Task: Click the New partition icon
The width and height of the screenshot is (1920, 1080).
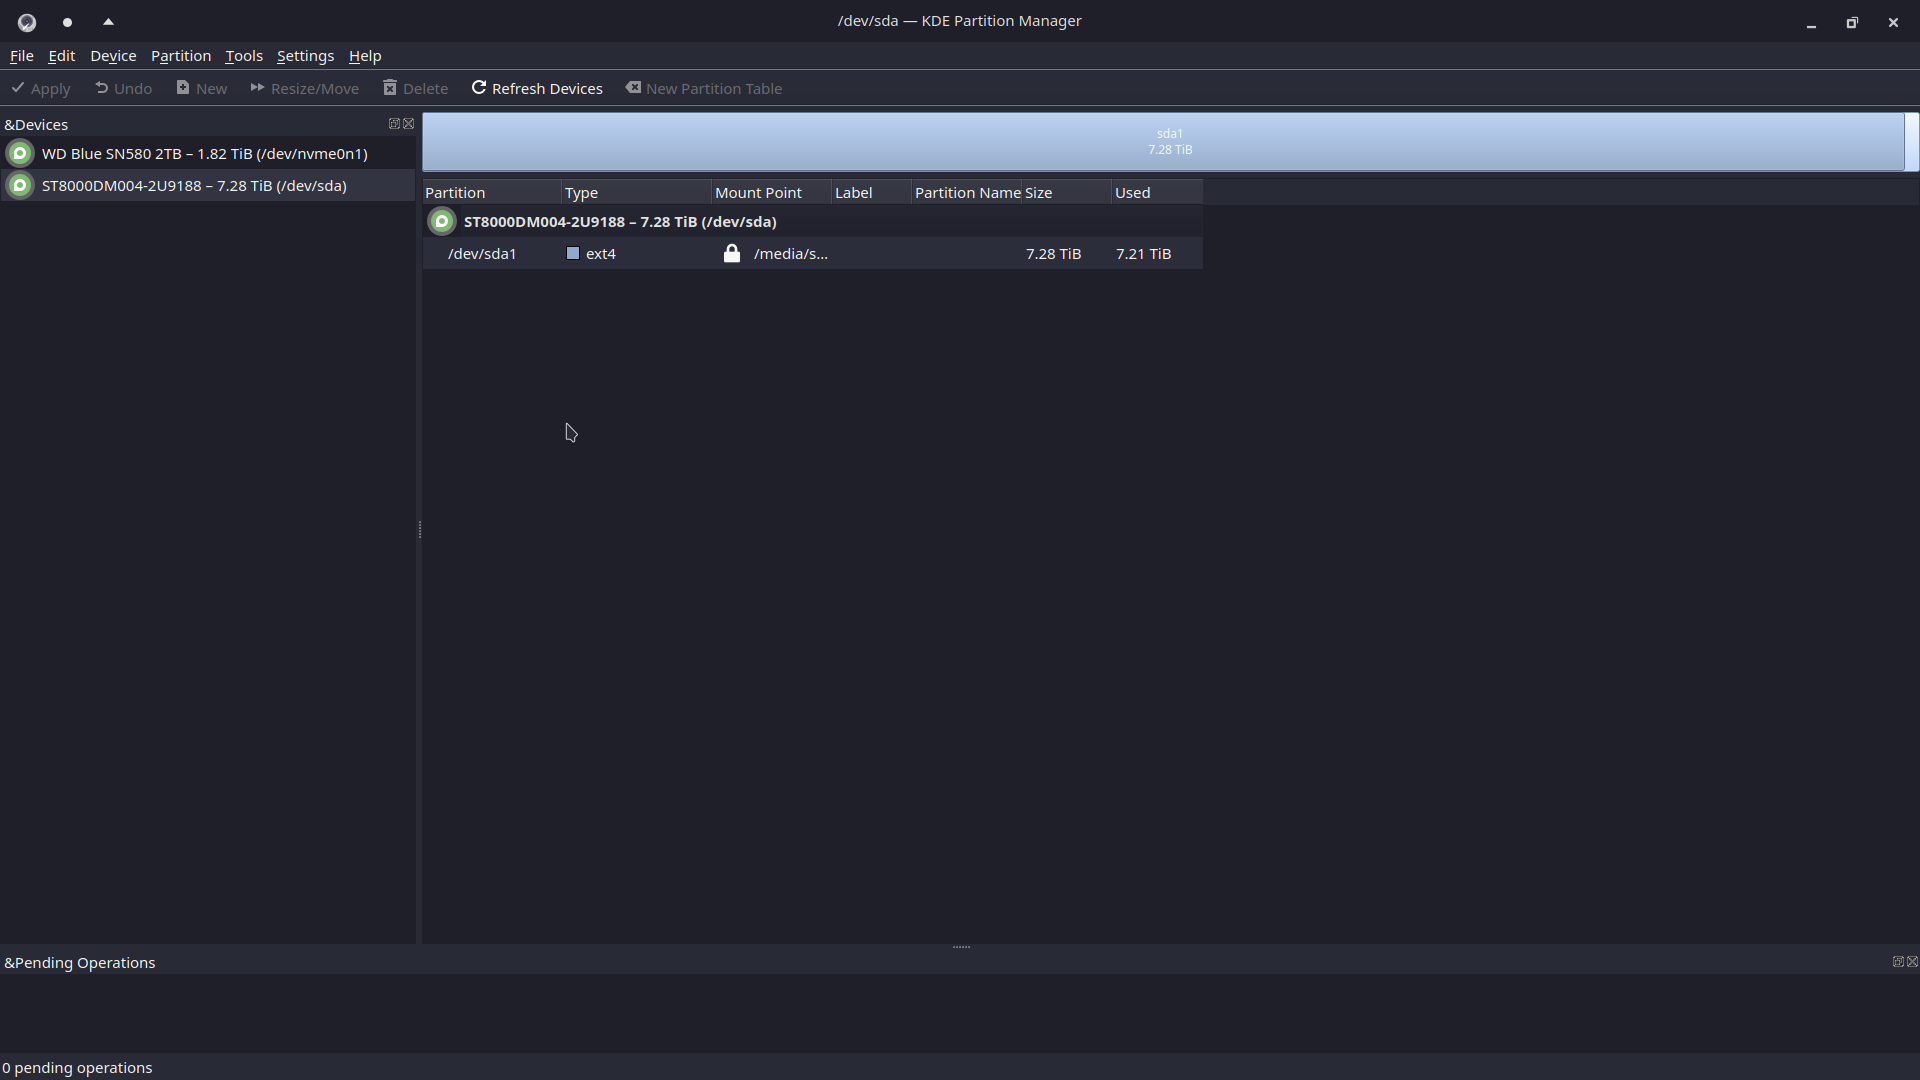Action: (x=183, y=88)
